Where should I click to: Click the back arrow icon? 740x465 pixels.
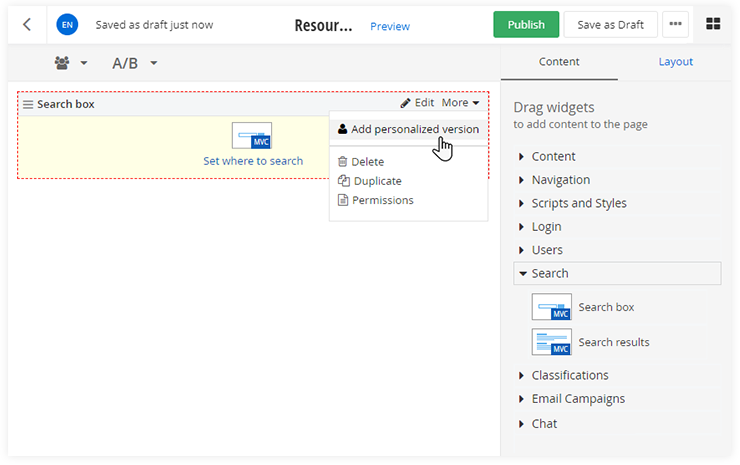click(x=27, y=25)
